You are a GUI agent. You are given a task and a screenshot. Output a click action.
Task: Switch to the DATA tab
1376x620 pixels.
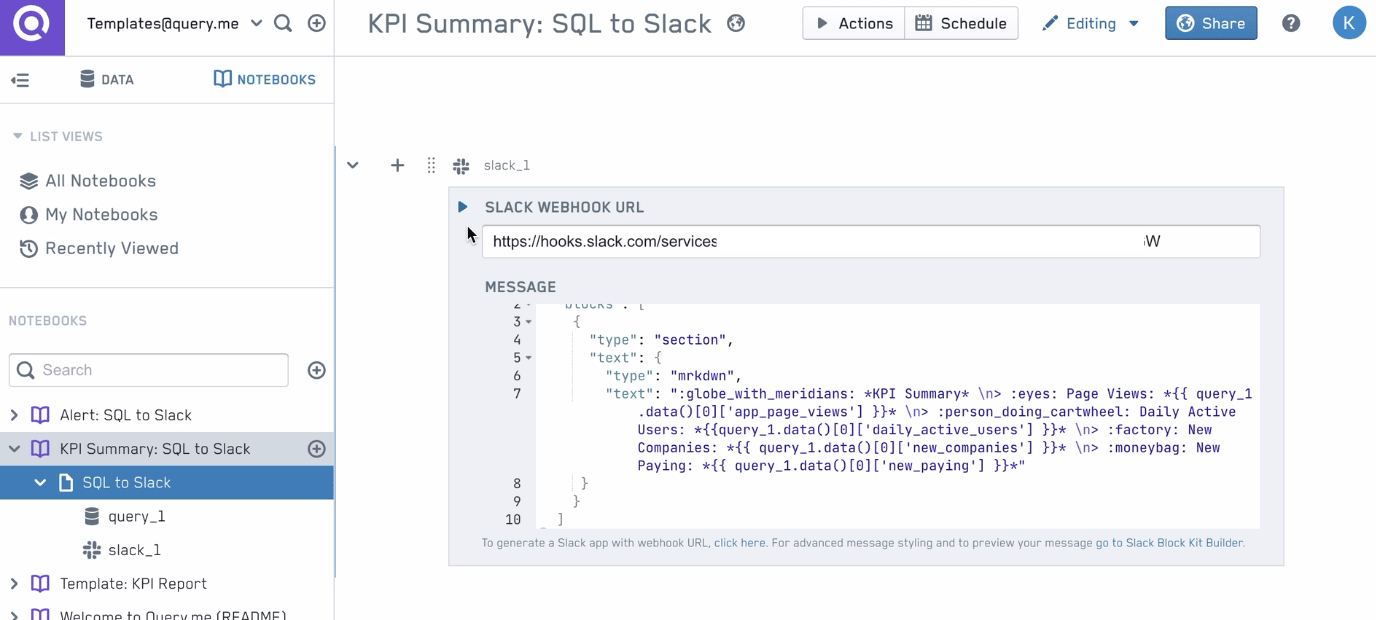[107, 80]
